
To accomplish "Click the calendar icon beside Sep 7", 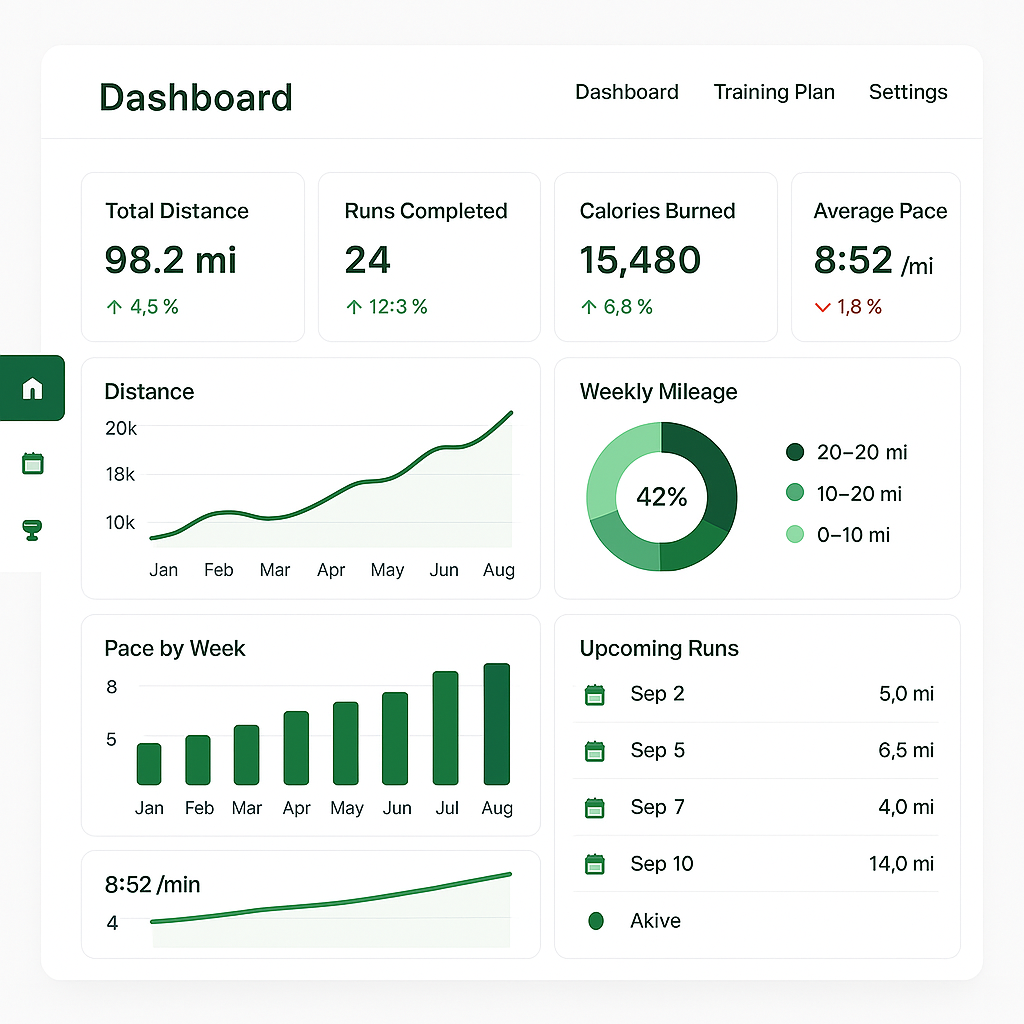I will point(595,808).
